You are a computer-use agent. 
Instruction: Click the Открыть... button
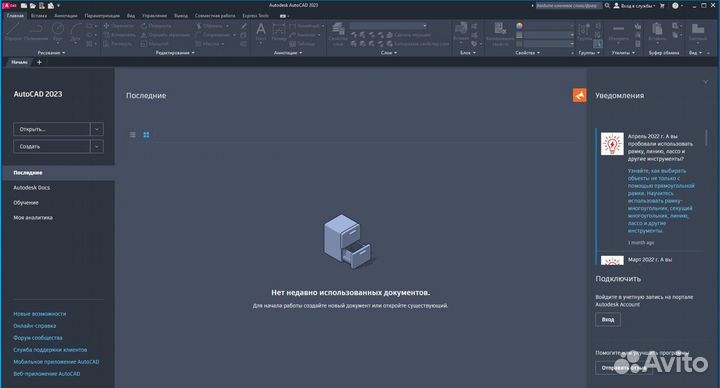click(x=52, y=129)
